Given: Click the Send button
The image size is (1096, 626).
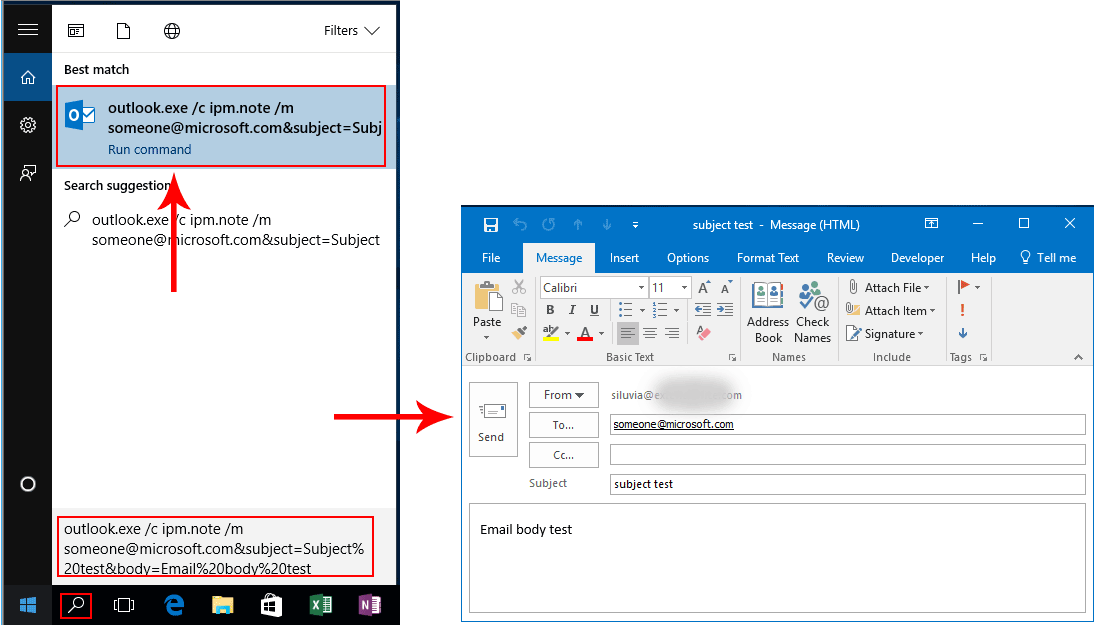Looking at the screenshot, I should click(x=493, y=419).
